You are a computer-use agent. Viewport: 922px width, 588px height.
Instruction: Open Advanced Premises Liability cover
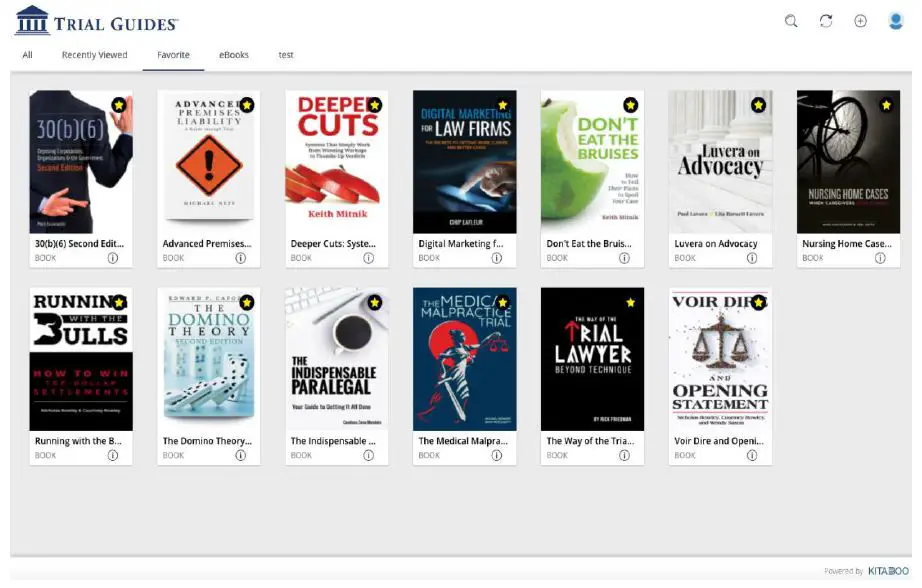209,162
